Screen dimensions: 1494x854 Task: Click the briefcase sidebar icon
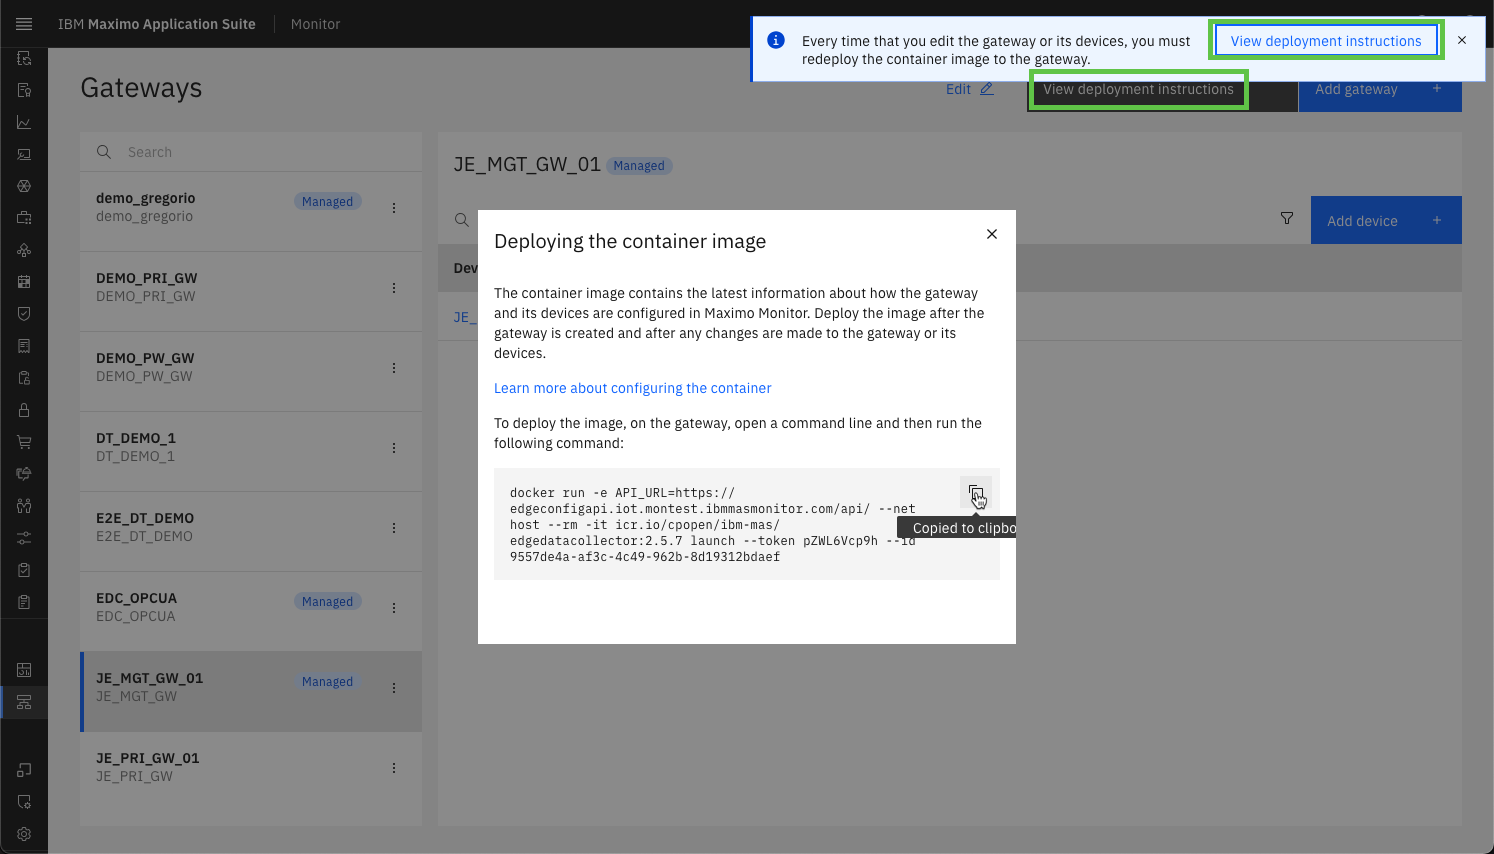click(x=24, y=218)
